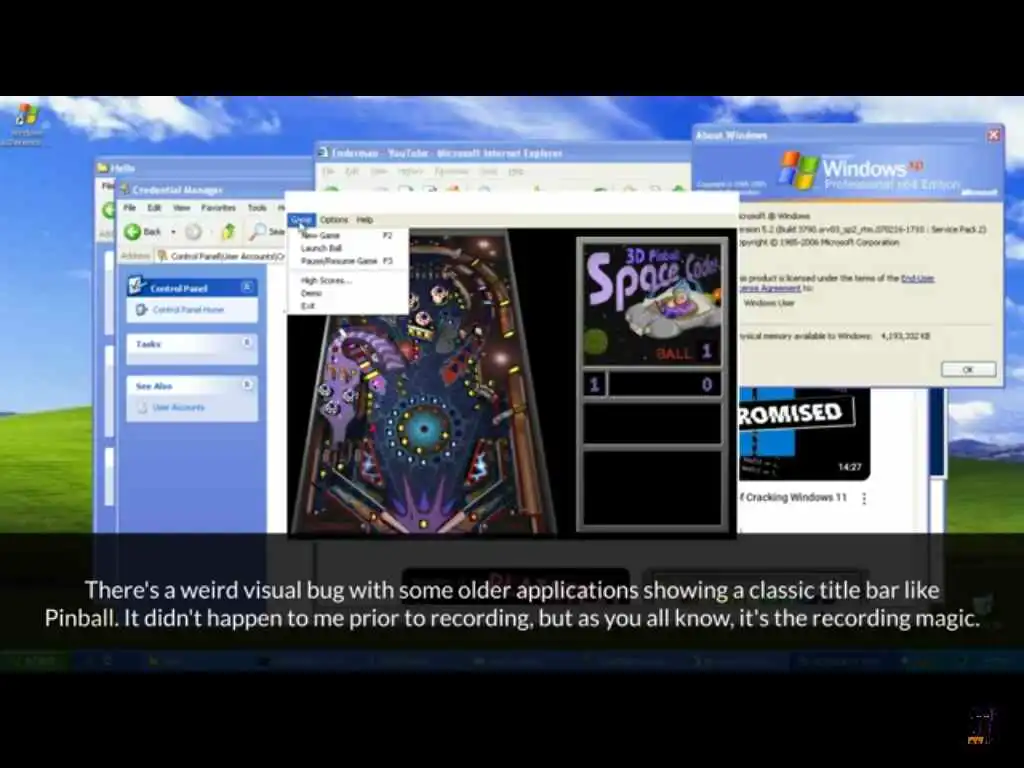Open the Pinball Options menu

point(334,220)
